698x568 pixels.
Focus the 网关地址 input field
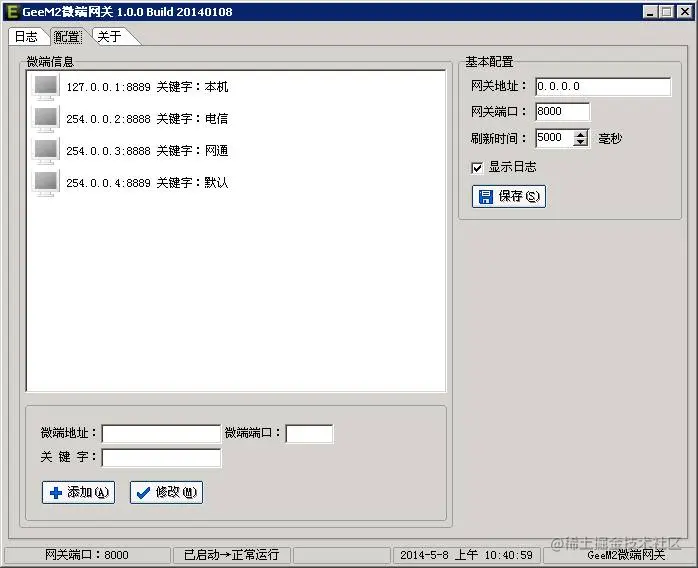coord(603,86)
